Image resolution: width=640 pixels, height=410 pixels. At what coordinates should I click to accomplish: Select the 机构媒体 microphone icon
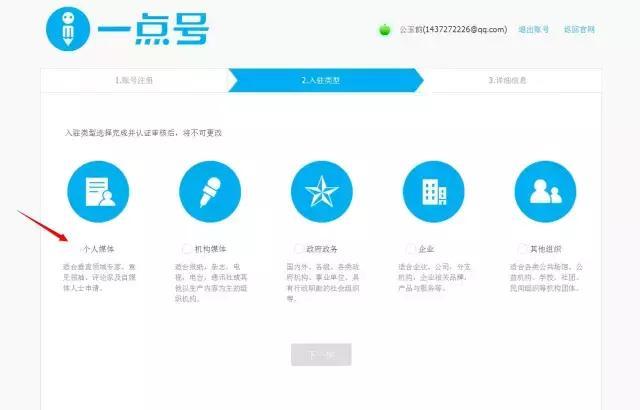(x=210, y=192)
